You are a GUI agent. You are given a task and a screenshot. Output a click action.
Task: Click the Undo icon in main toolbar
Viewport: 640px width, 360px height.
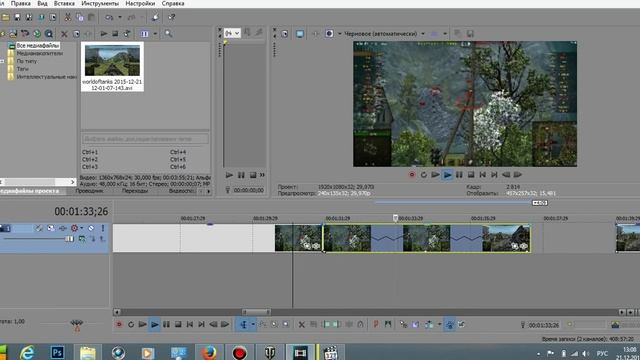pyautogui.click(x=109, y=18)
